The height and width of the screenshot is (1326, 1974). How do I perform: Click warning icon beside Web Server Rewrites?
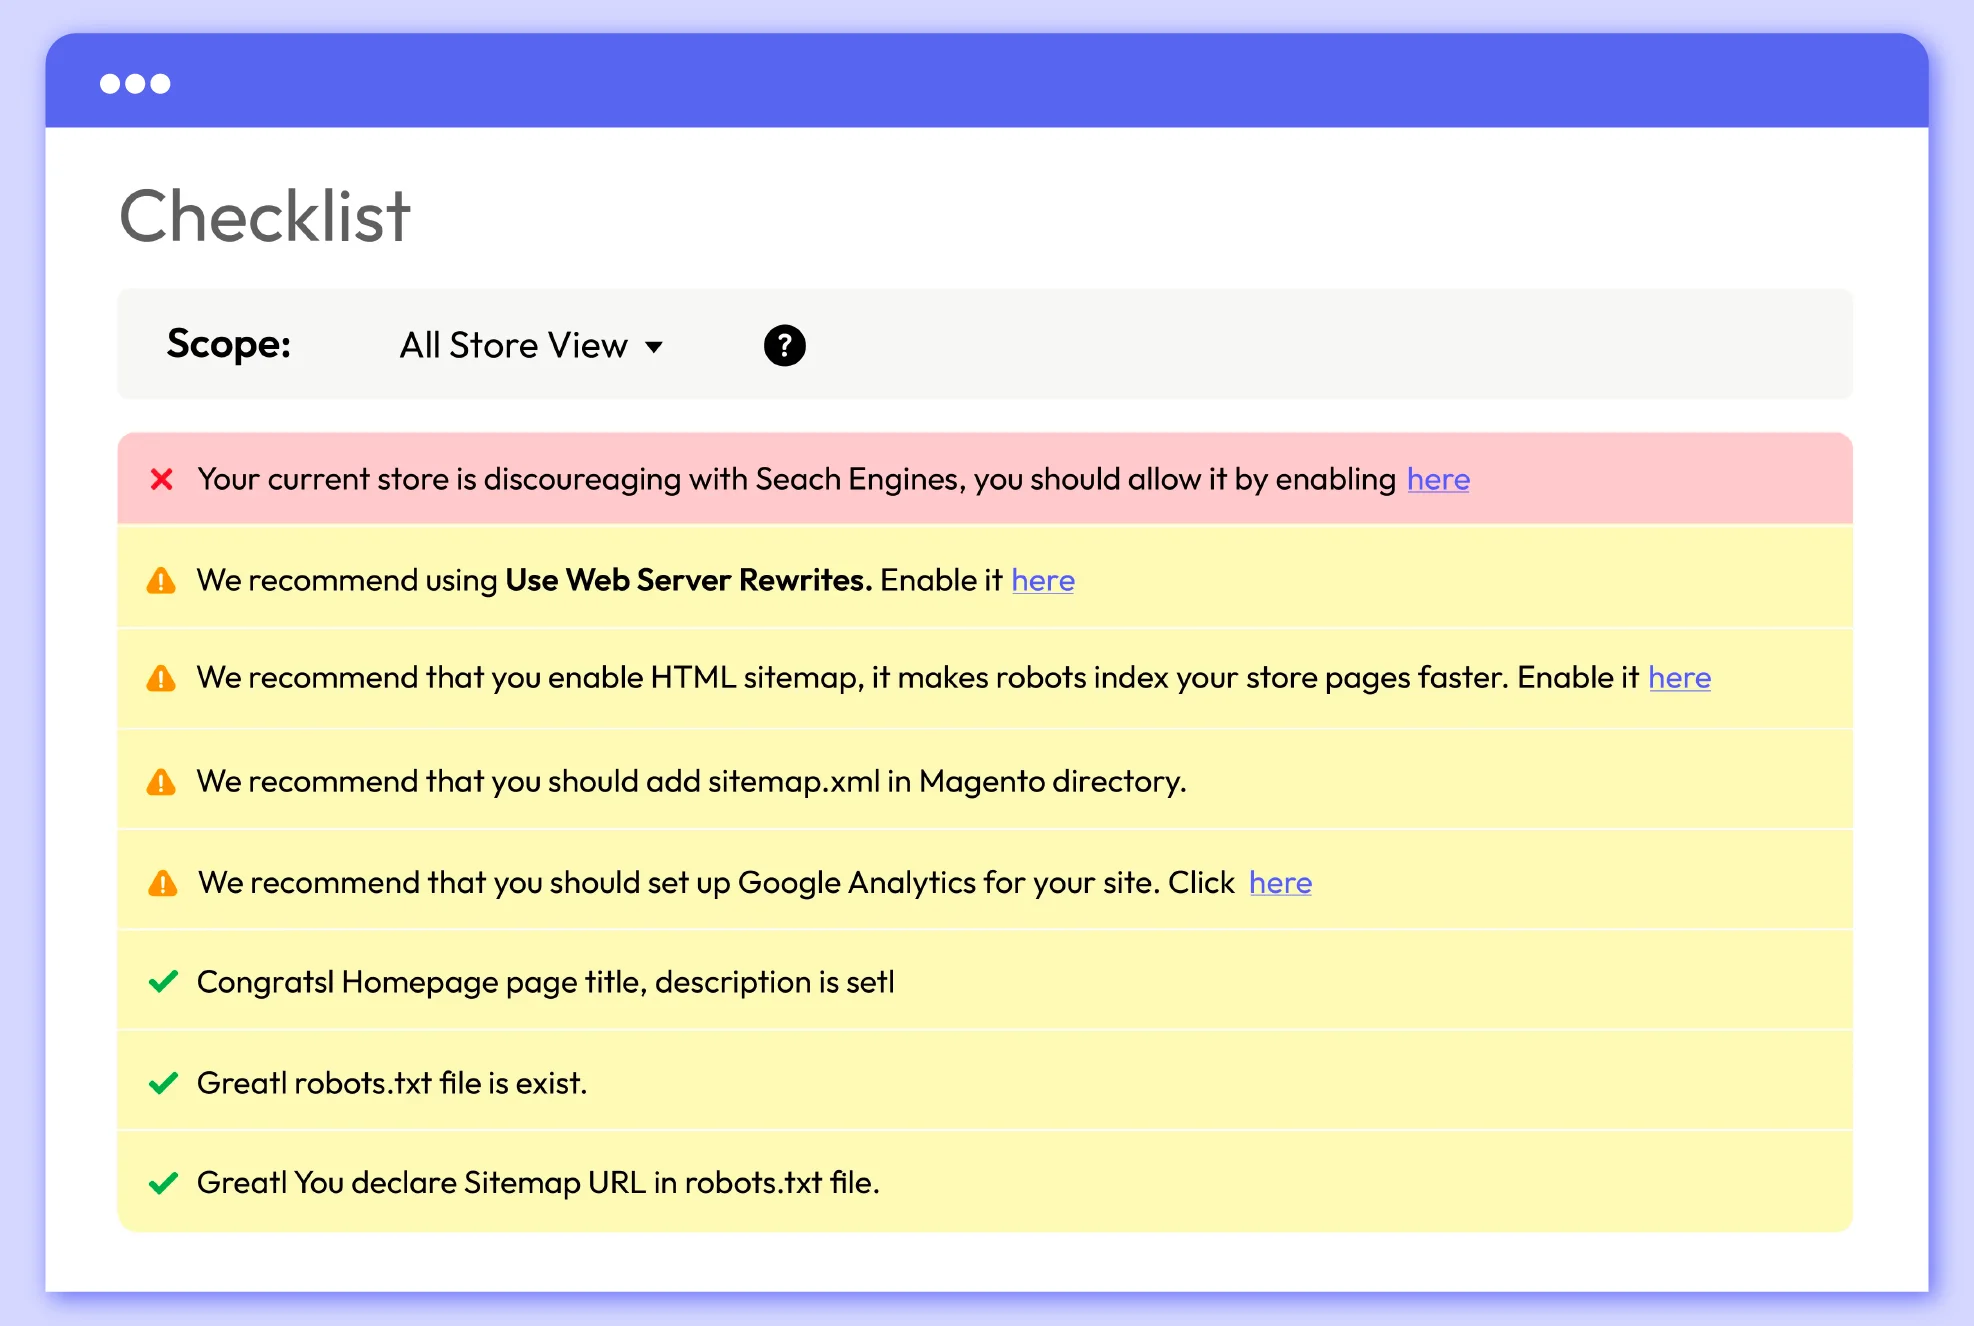(161, 581)
